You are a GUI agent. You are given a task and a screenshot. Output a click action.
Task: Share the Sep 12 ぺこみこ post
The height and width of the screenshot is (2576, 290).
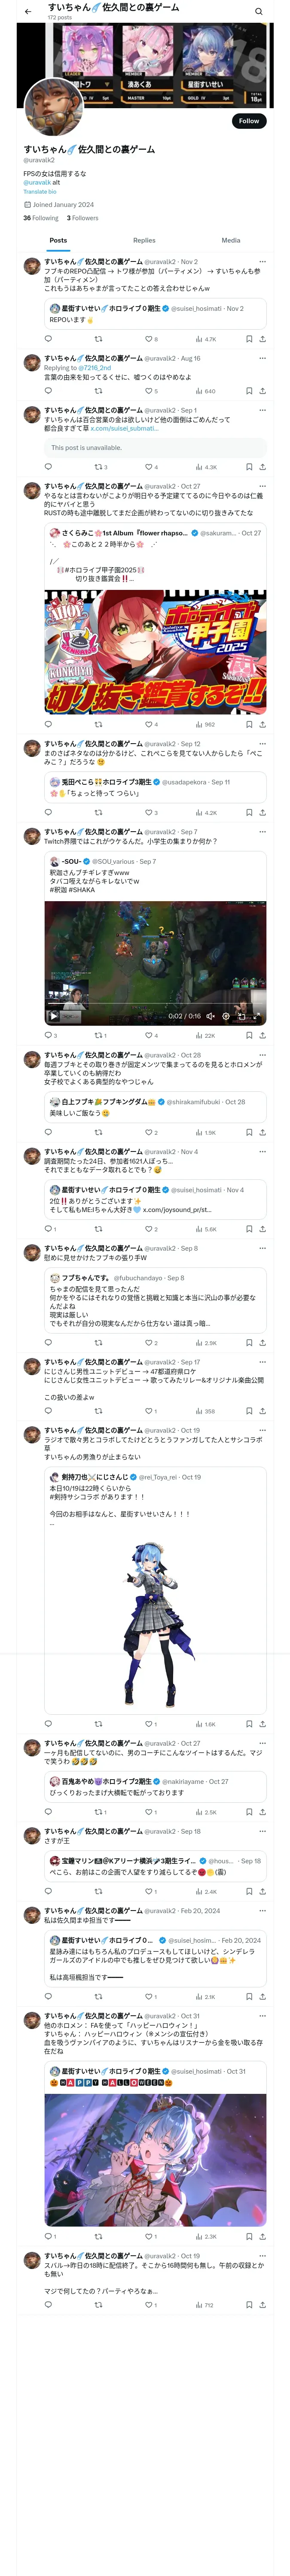(x=262, y=813)
